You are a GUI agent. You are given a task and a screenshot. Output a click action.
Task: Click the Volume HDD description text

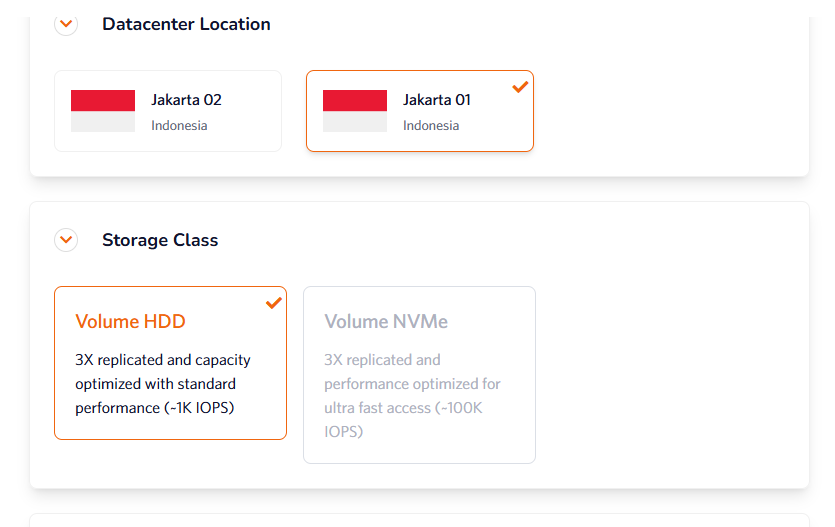[162, 383]
